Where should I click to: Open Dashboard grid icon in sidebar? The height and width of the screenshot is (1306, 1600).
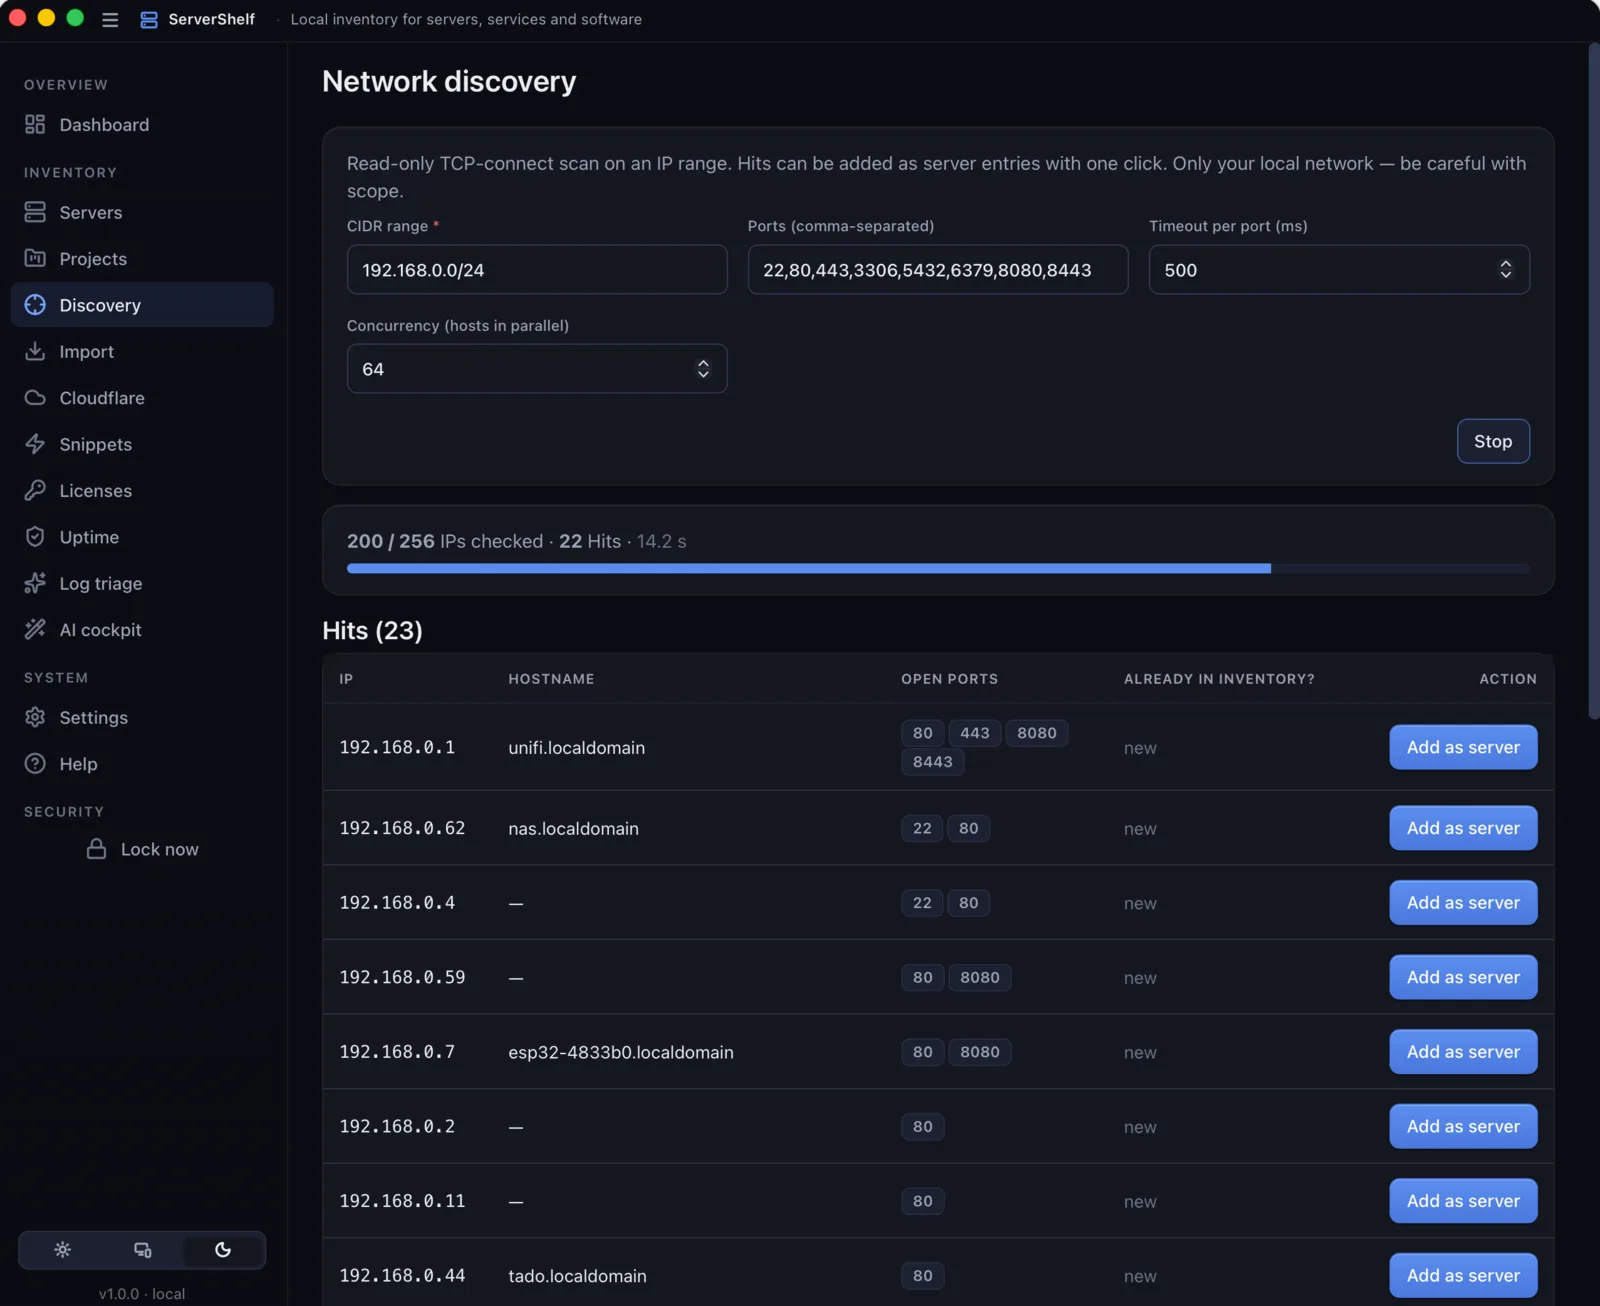click(35, 124)
